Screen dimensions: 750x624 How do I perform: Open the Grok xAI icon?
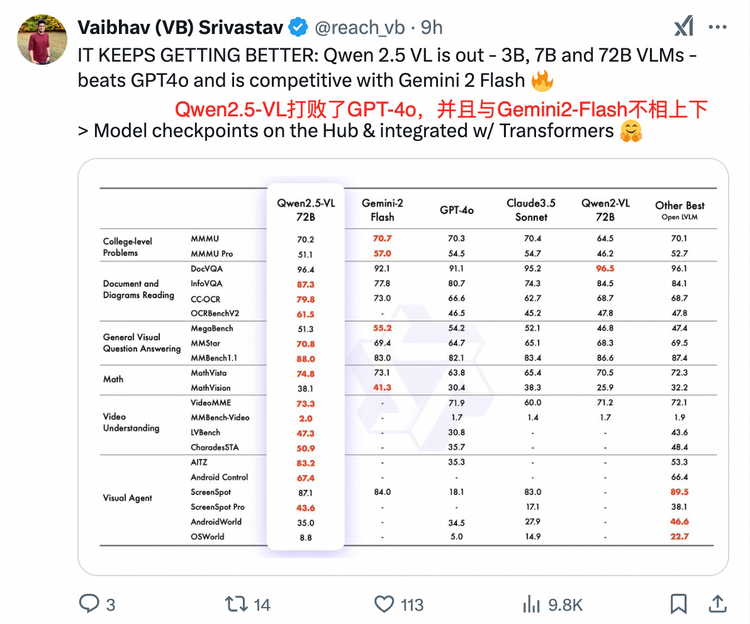pos(684,26)
